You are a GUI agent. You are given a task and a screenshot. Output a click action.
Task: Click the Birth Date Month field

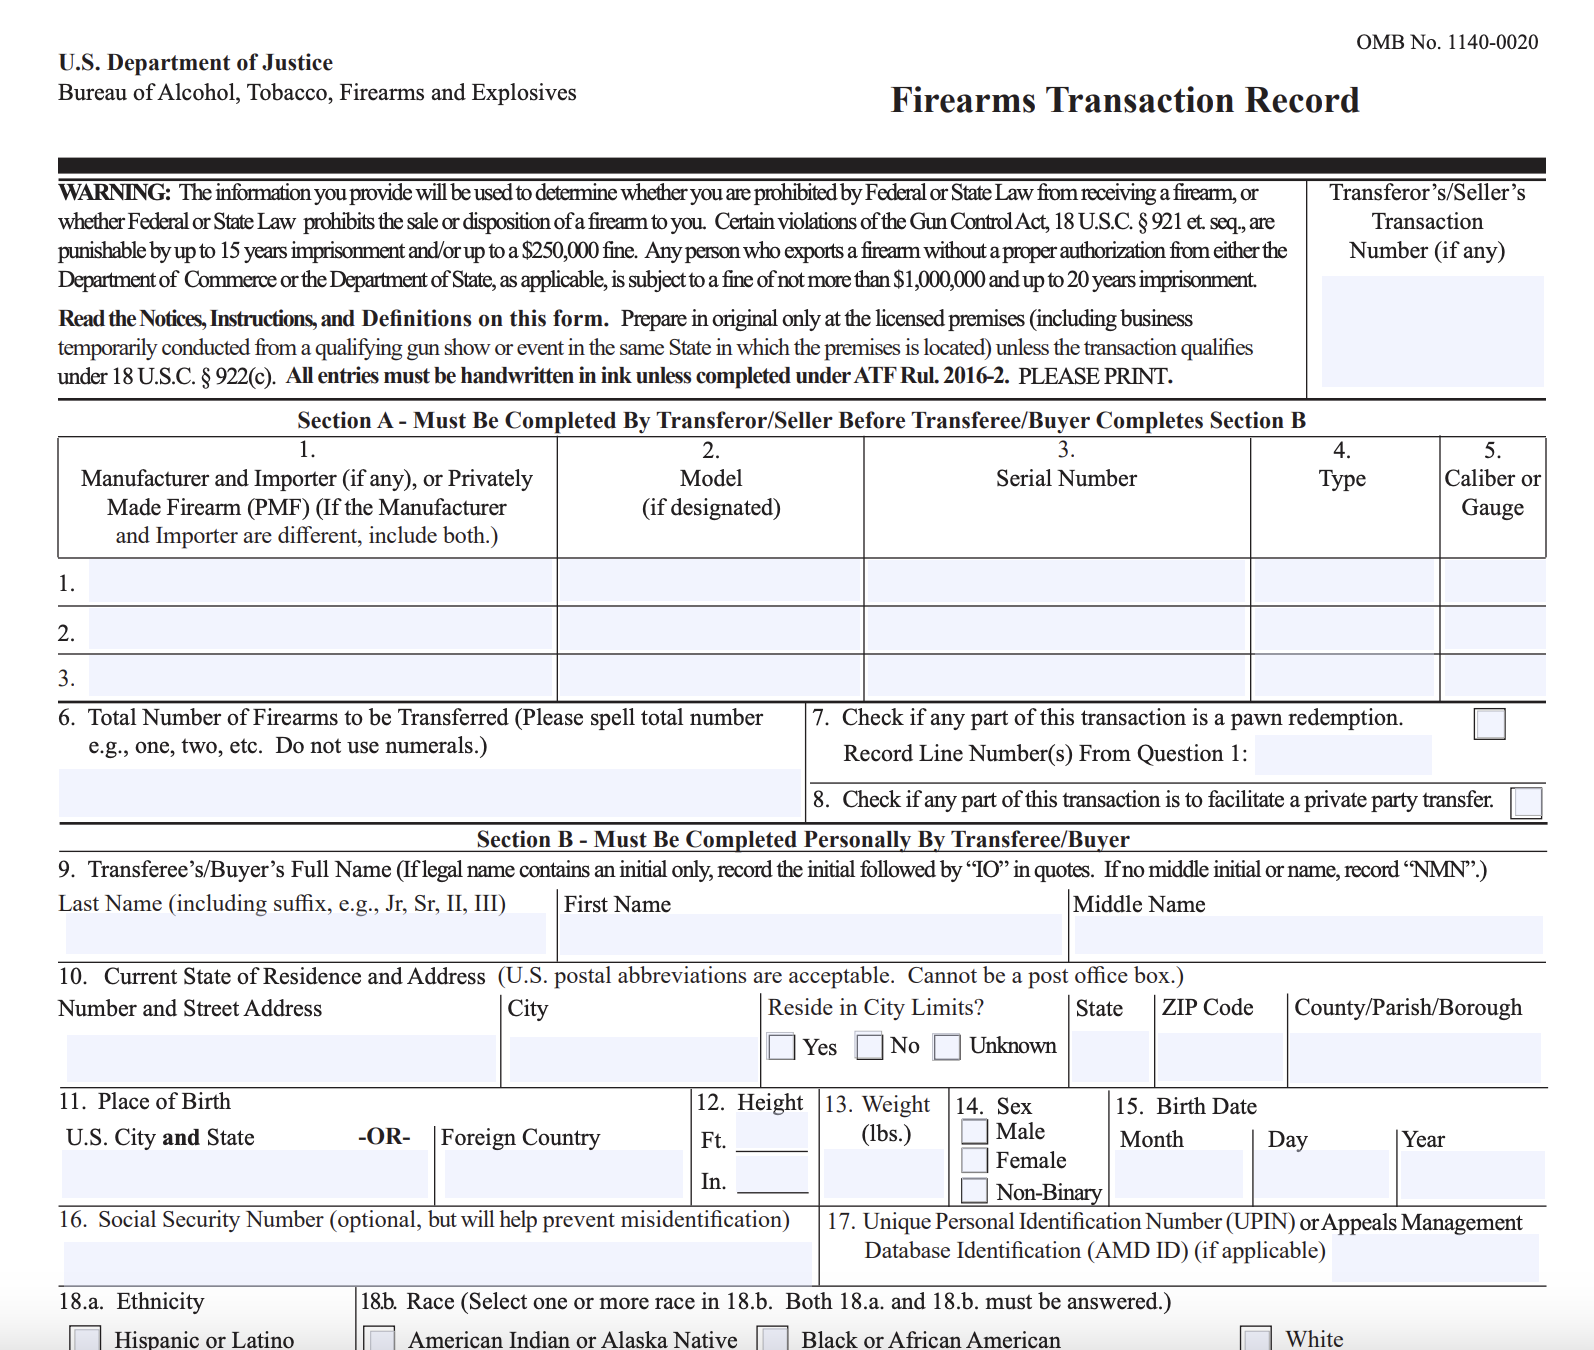coord(1179,1174)
